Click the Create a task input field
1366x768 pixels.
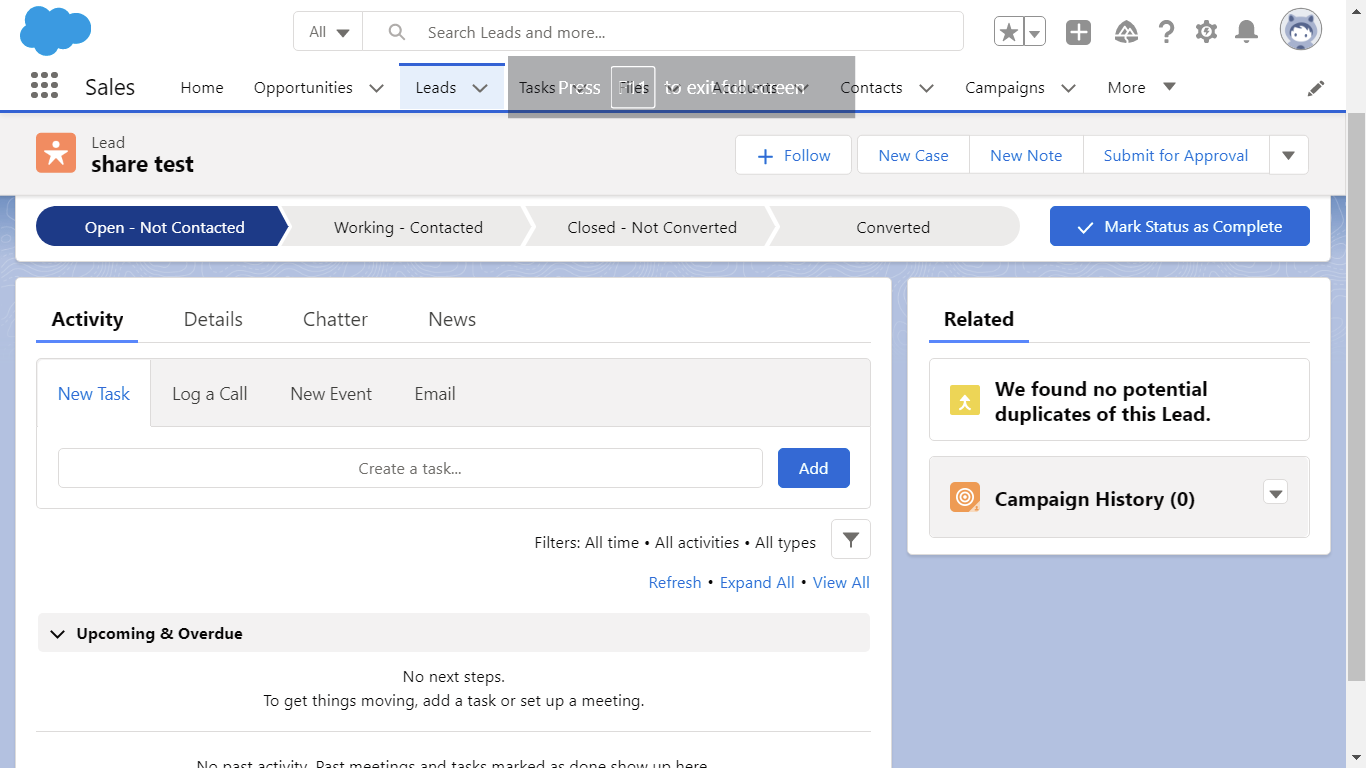point(410,468)
